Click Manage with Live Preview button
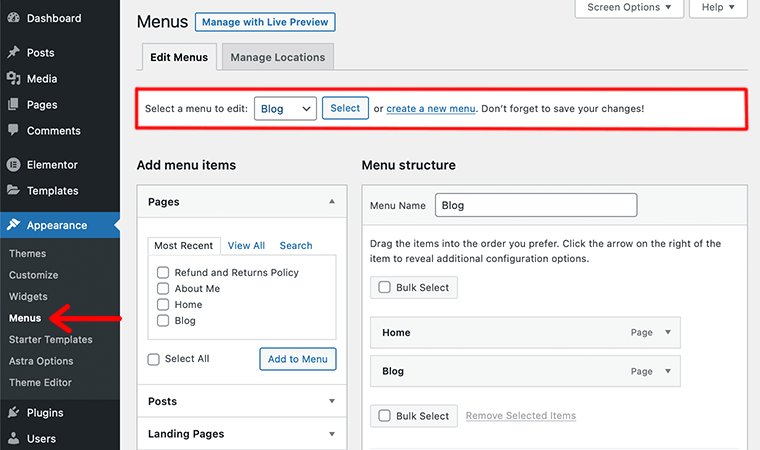760x450 pixels. (x=265, y=22)
